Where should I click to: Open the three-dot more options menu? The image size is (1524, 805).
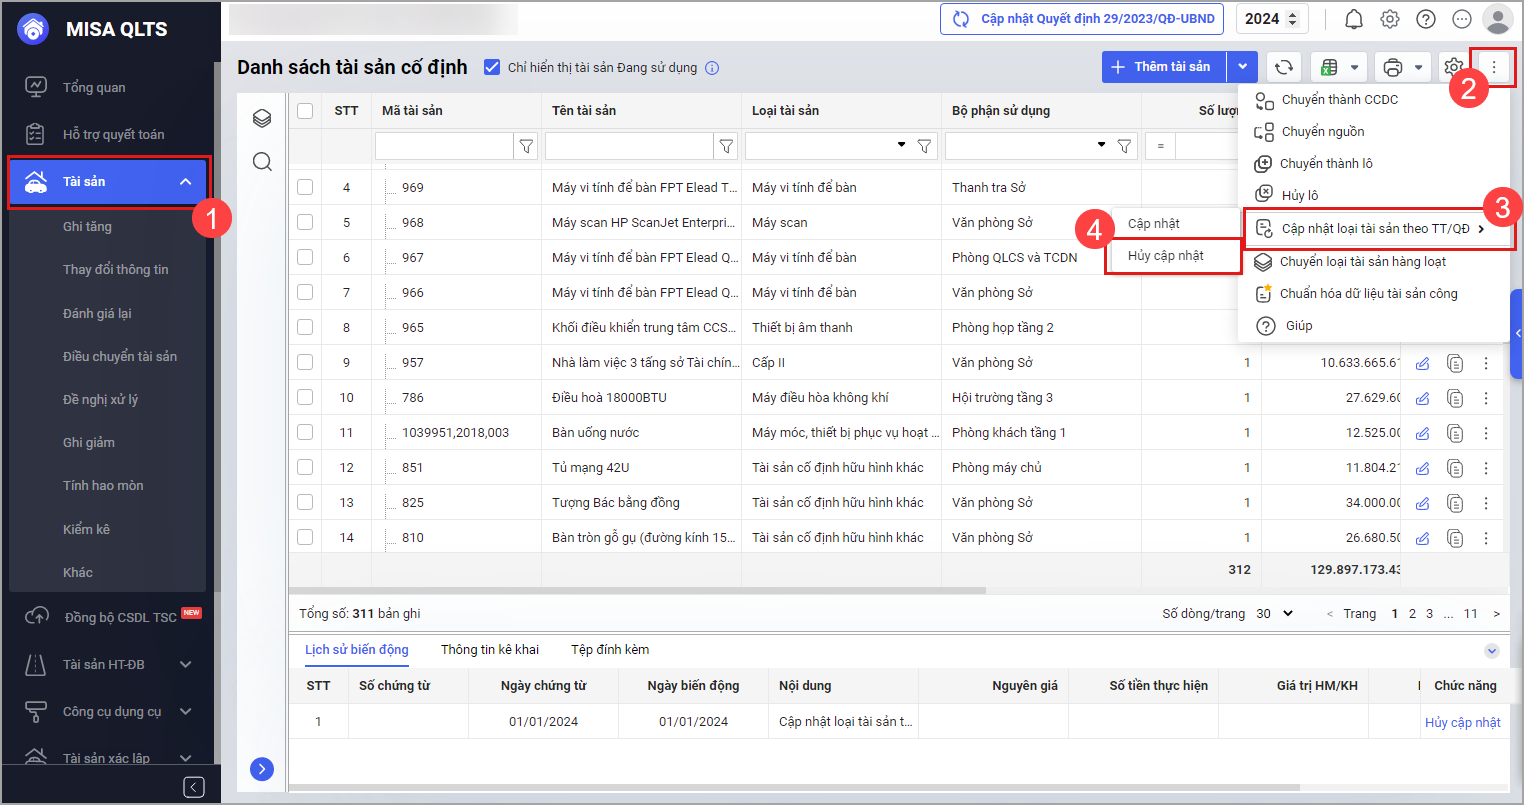[x=1493, y=67]
